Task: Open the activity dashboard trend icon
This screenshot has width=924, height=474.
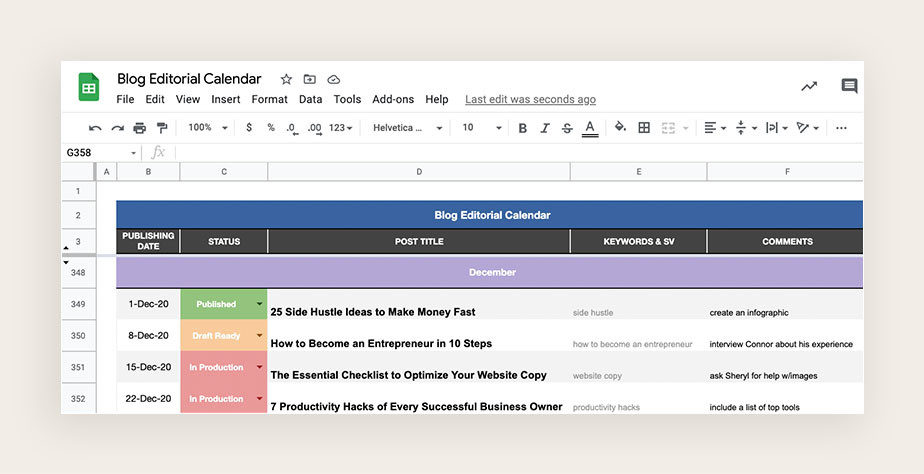Action: 809,87
